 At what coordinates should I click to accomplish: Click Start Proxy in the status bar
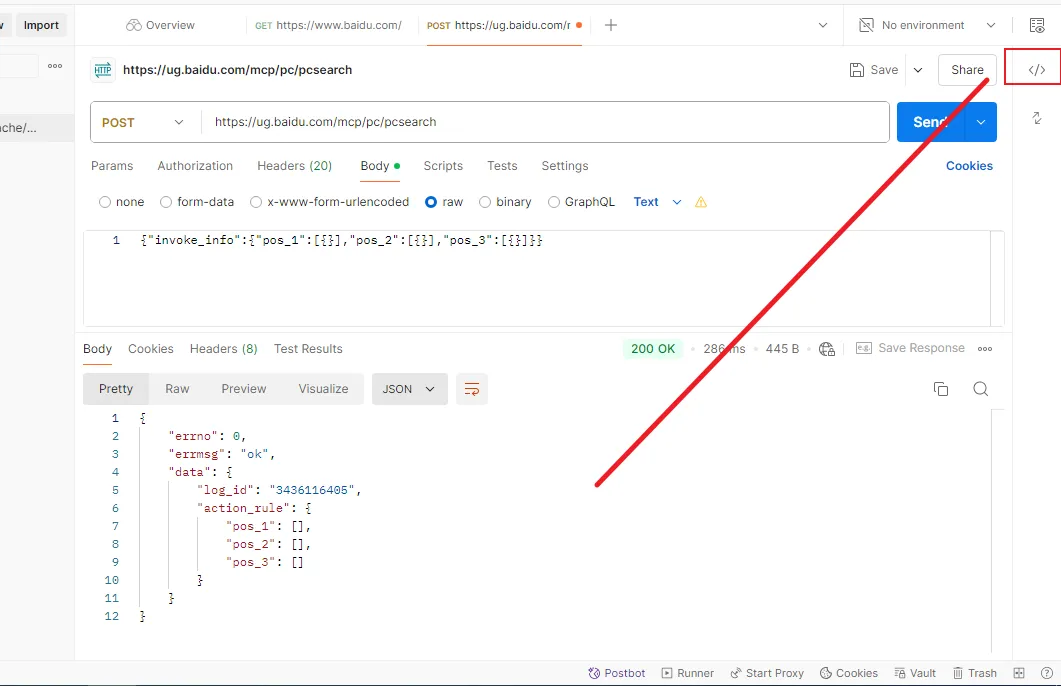(x=767, y=673)
